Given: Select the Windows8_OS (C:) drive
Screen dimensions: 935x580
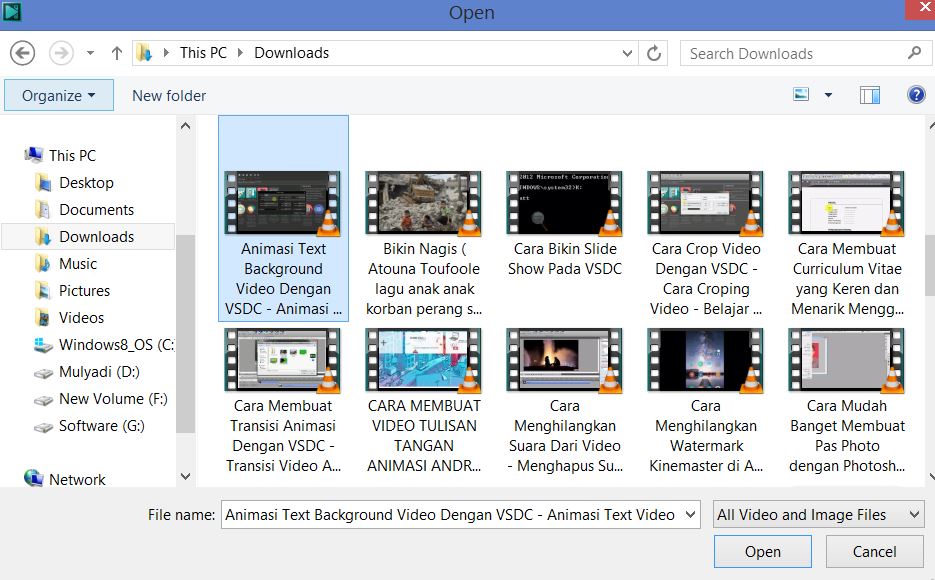Looking at the screenshot, I should point(115,345).
